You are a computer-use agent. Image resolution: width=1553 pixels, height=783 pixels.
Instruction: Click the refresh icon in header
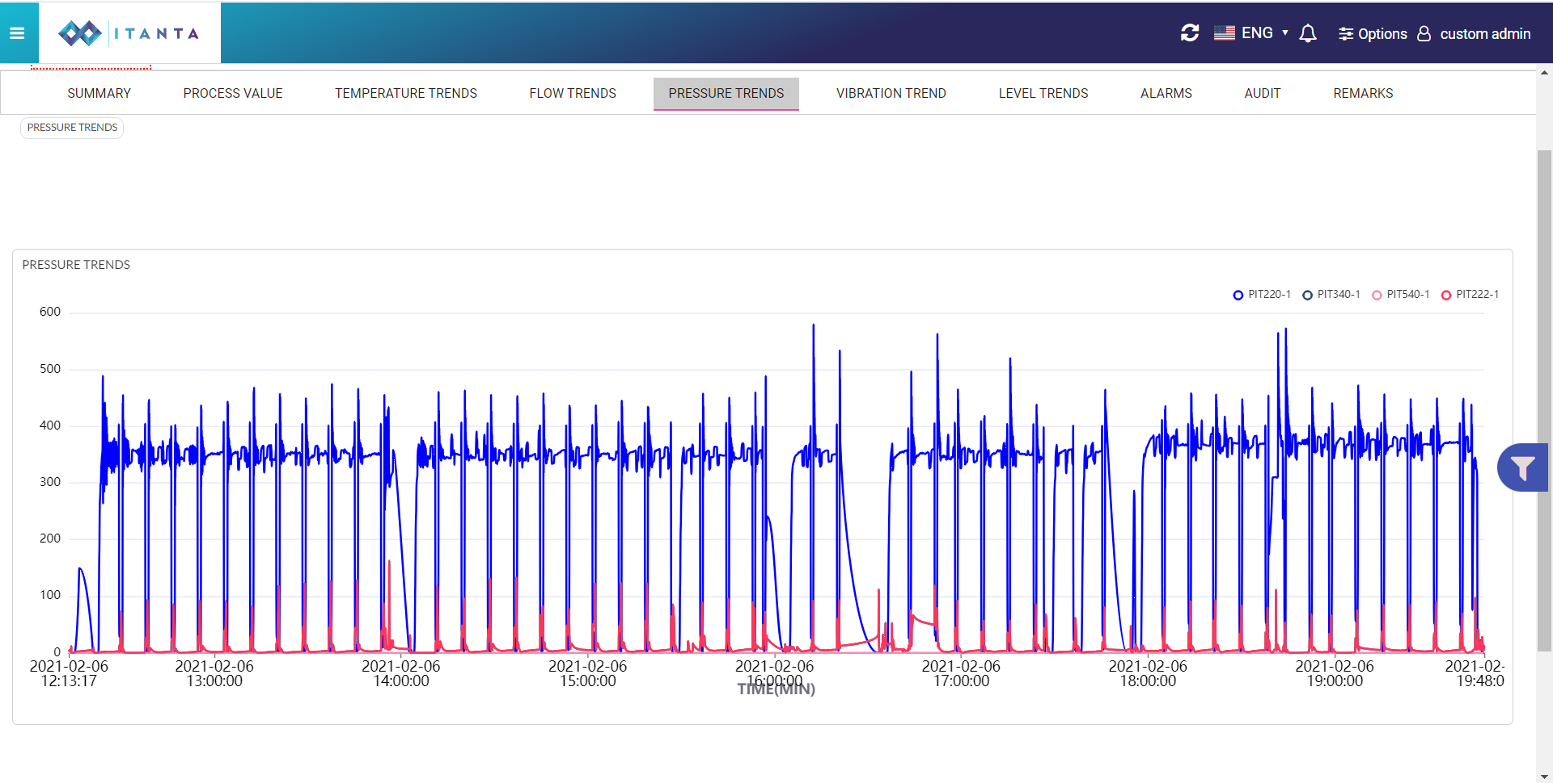pos(1189,33)
